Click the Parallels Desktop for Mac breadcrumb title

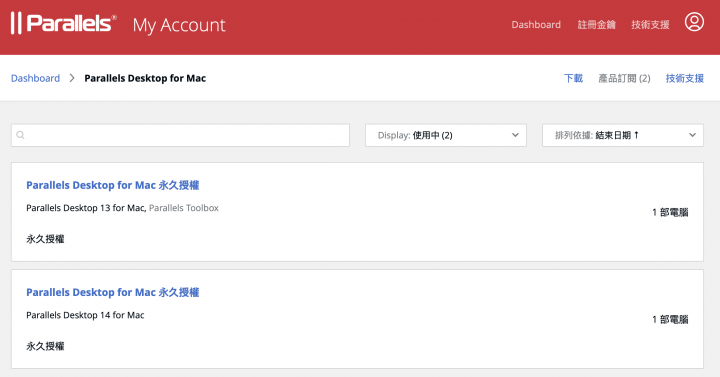point(145,78)
